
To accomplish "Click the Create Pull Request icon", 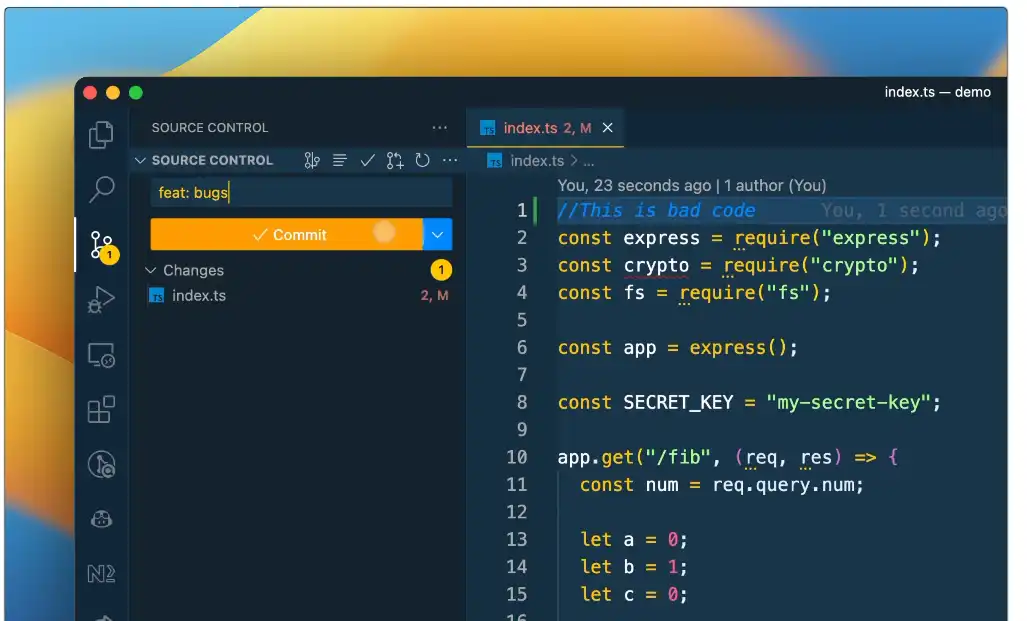I will [393, 160].
